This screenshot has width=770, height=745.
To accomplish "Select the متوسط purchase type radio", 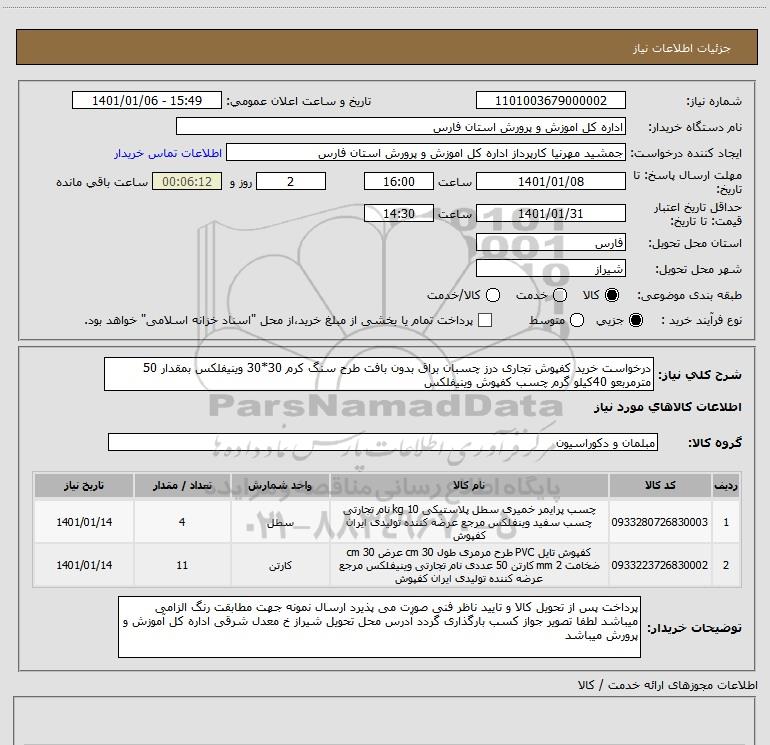I will coord(577,321).
